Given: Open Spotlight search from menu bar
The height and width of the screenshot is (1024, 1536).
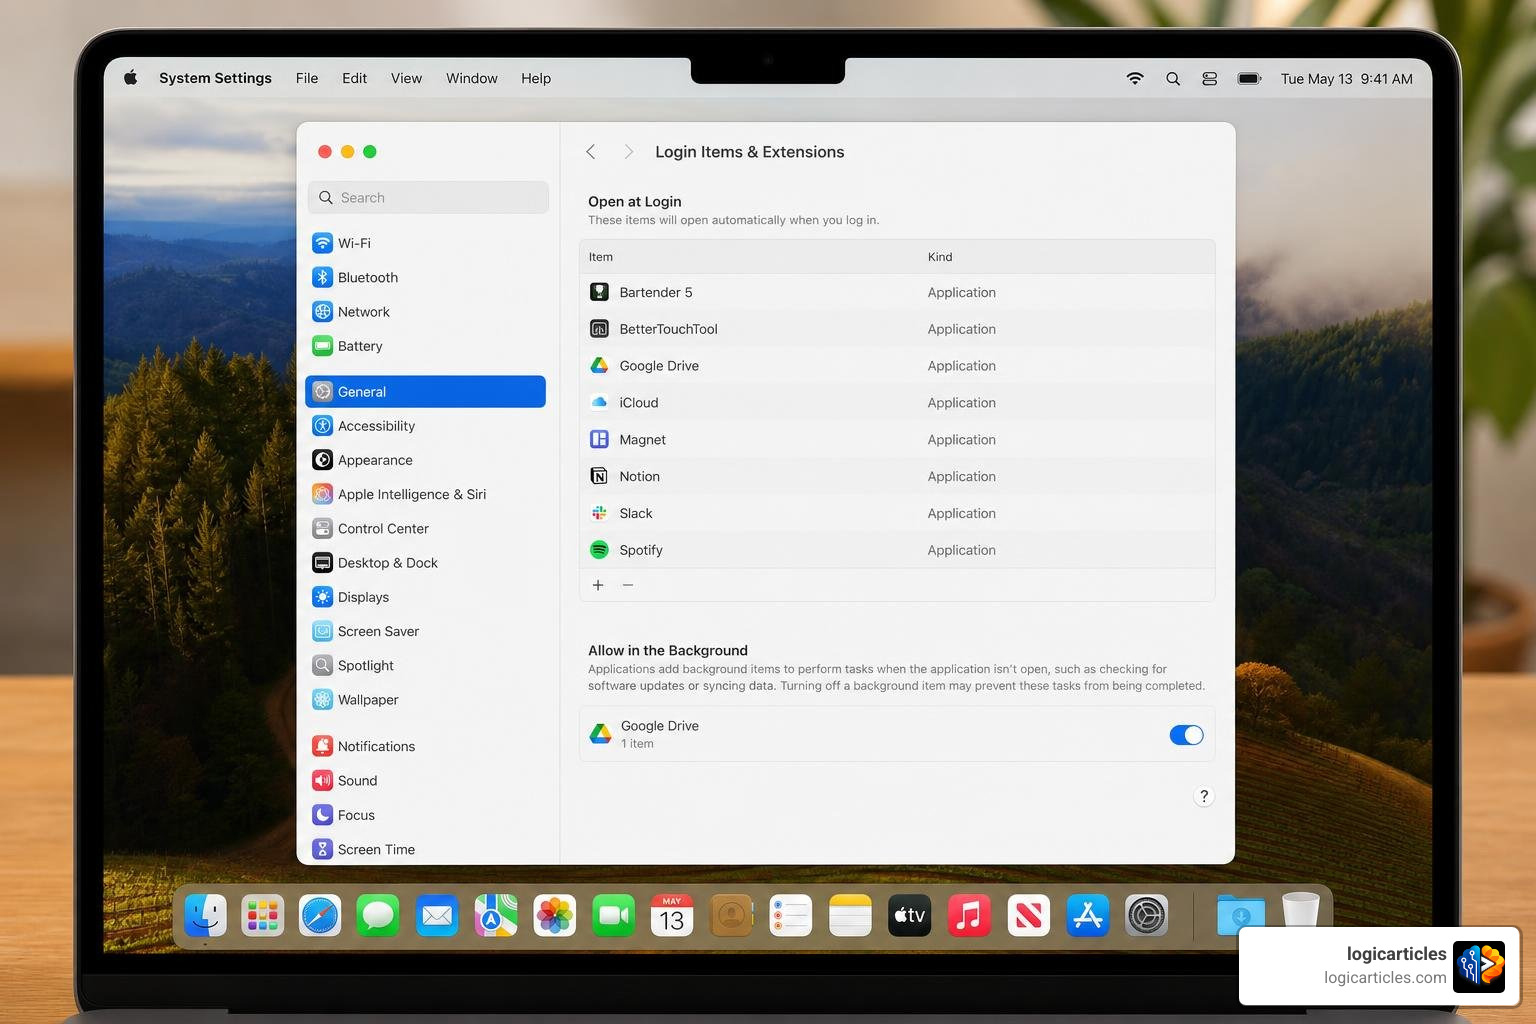Looking at the screenshot, I should [x=1173, y=78].
